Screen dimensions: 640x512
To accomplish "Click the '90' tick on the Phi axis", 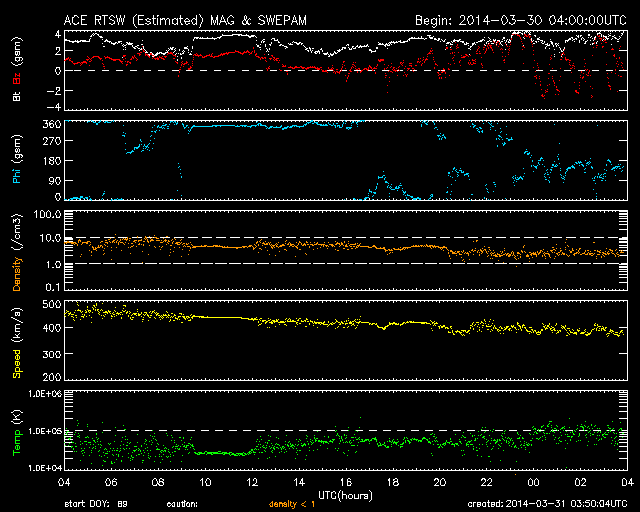I will click(55, 180).
